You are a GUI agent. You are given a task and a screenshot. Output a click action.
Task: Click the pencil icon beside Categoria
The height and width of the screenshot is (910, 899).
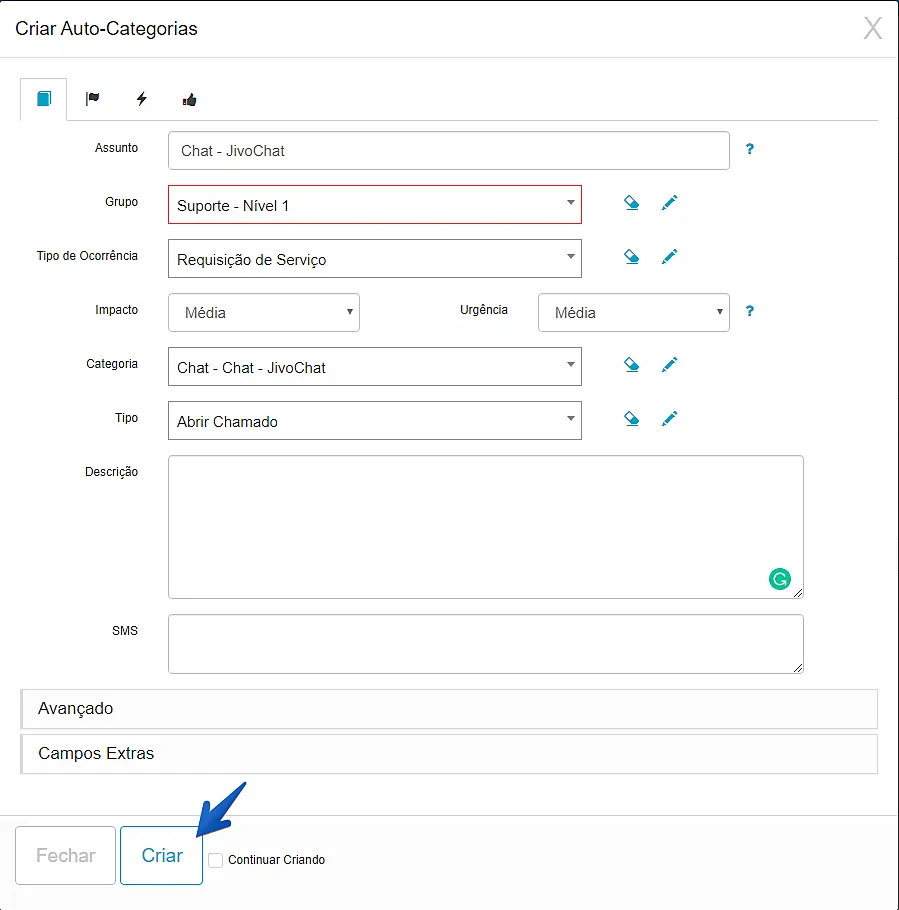pyautogui.click(x=669, y=365)
